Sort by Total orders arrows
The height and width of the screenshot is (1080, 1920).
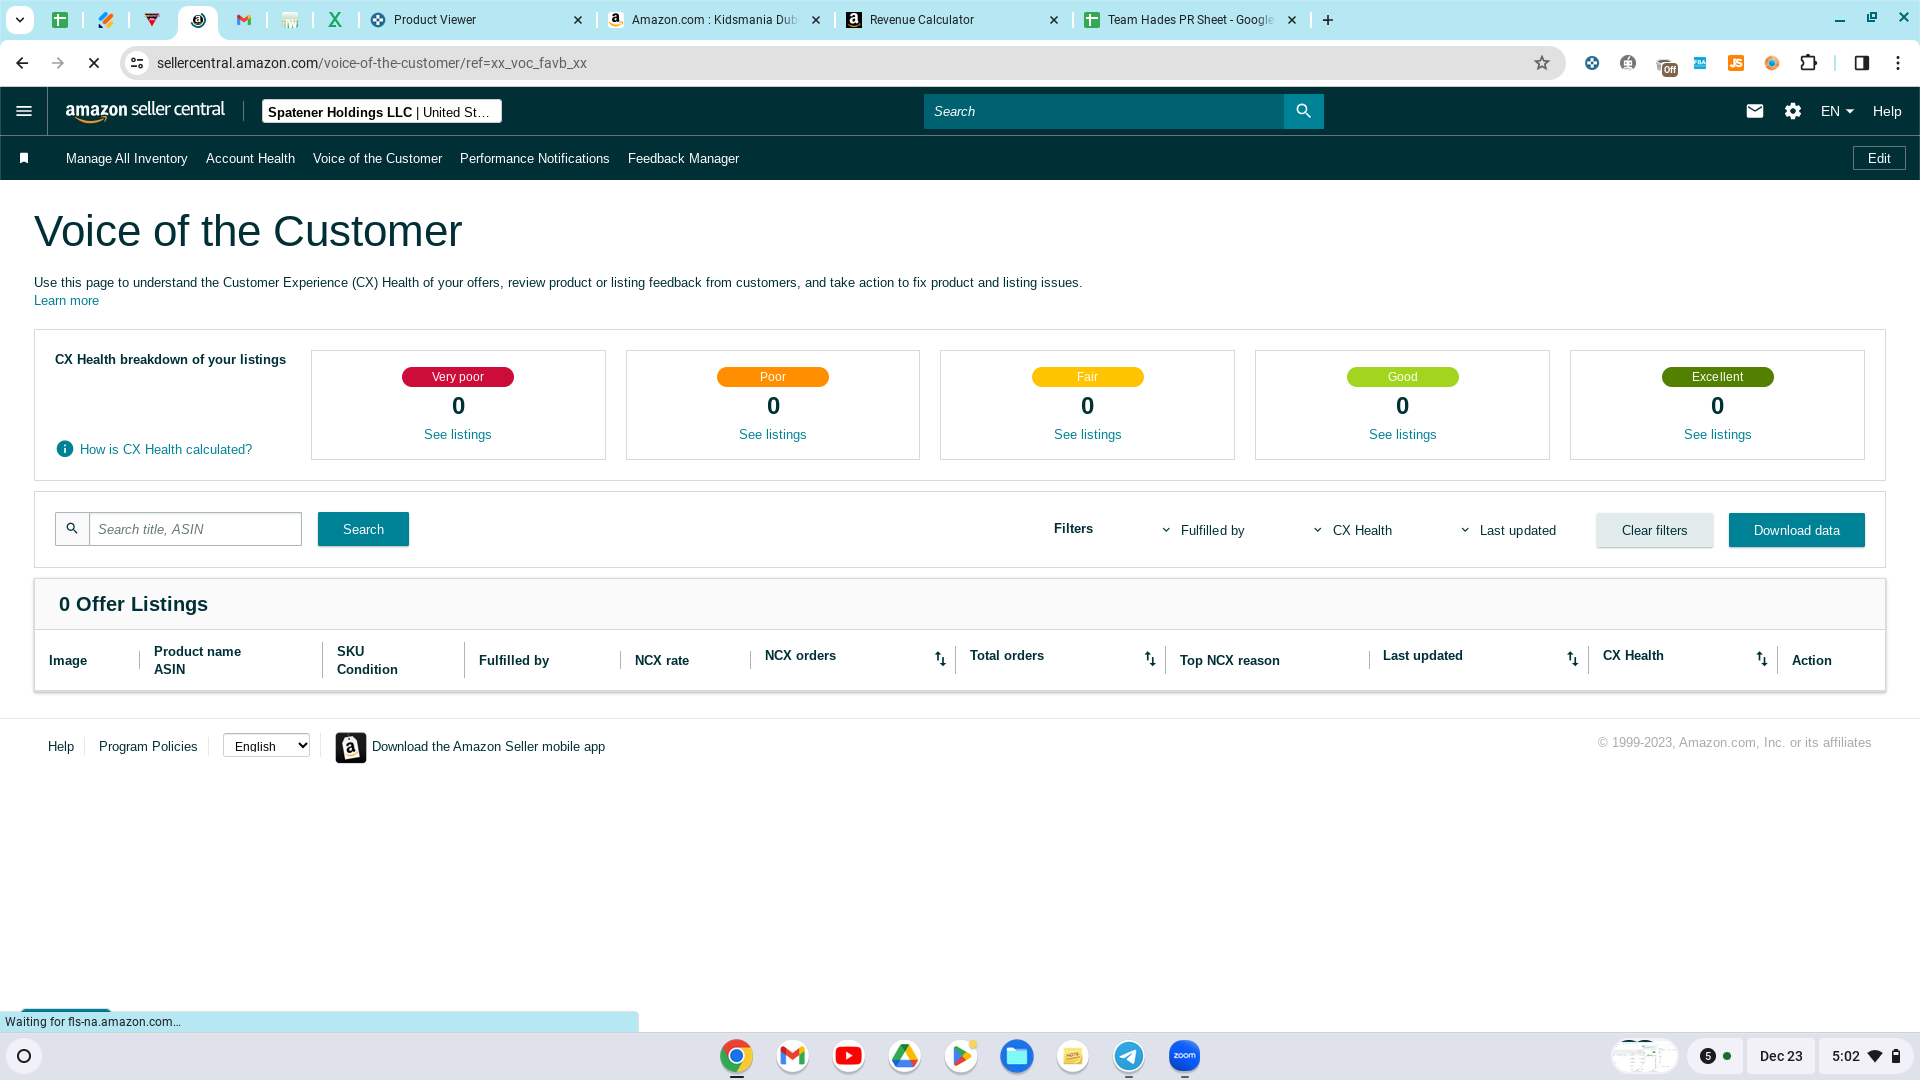1150,658
